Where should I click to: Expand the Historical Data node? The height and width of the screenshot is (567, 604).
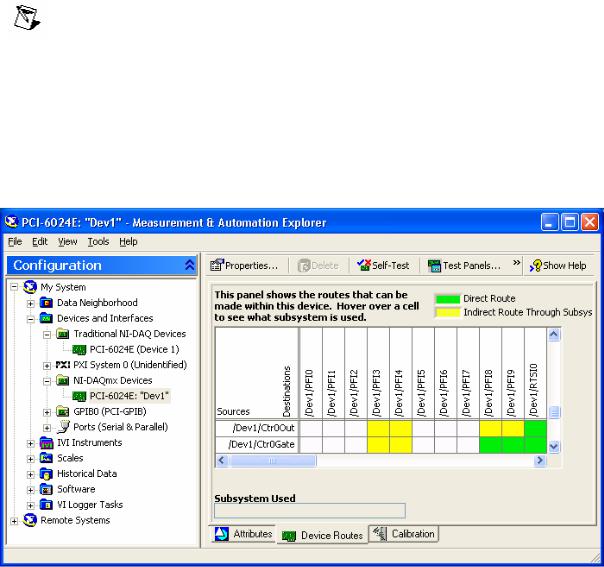[x=30, y=474]
